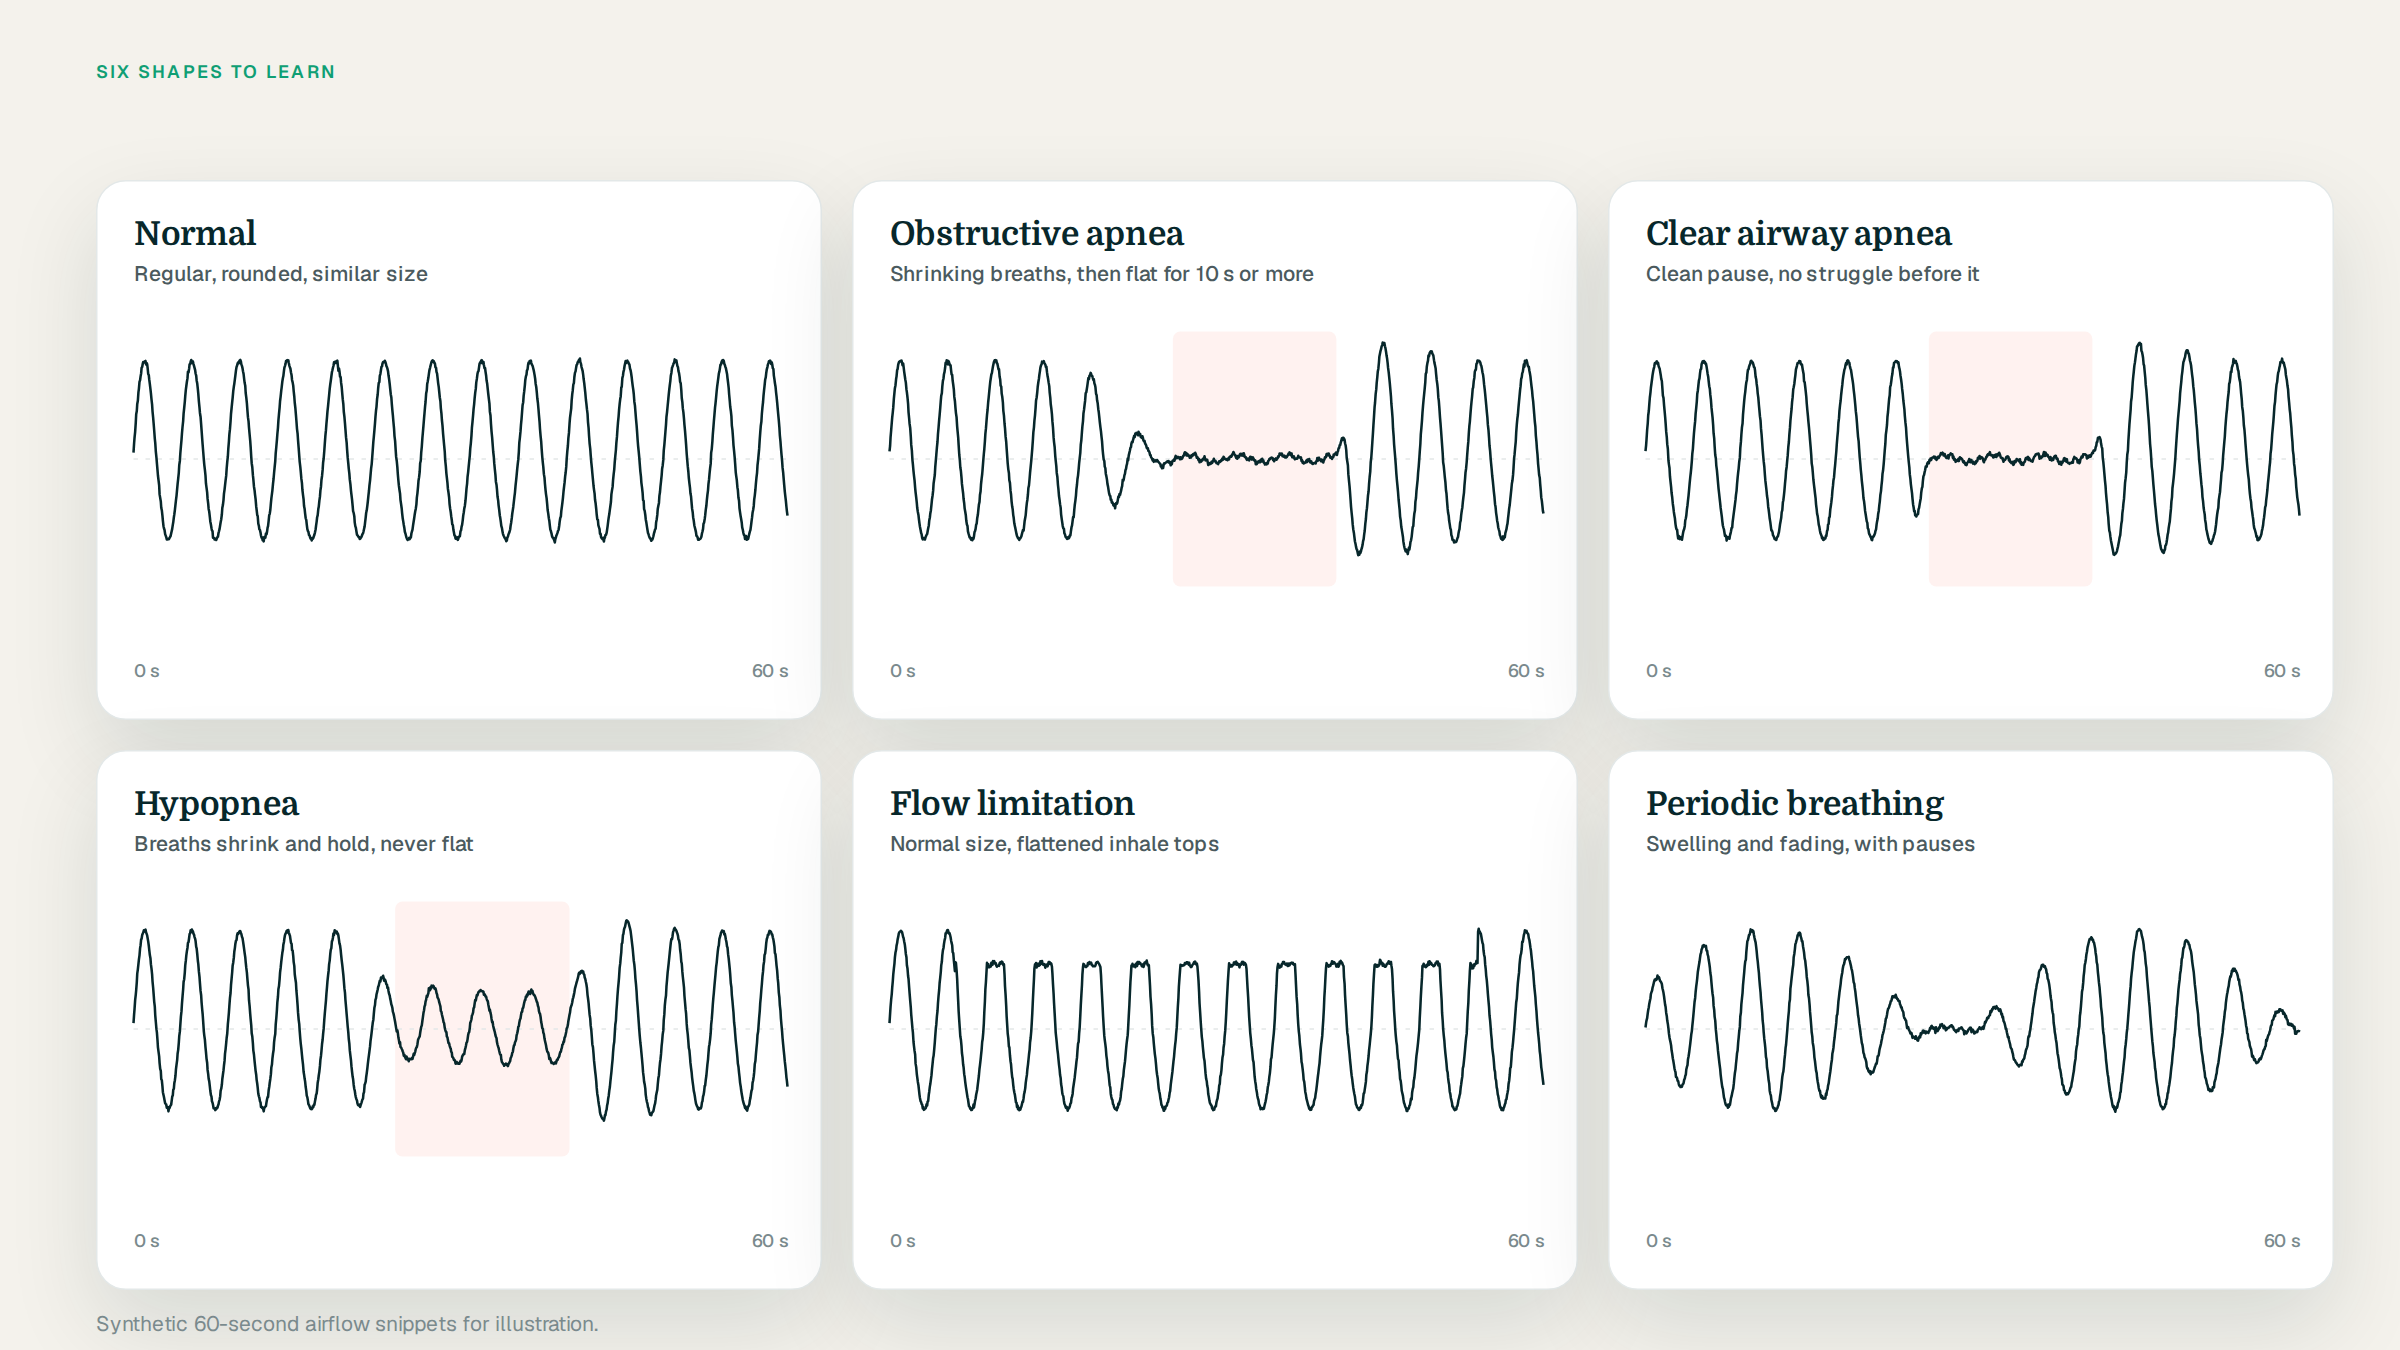Click the '0 s' axis label in Obstructive apnea card
This screenshot has width=2400, height=1350.
[x=903, y=671]
